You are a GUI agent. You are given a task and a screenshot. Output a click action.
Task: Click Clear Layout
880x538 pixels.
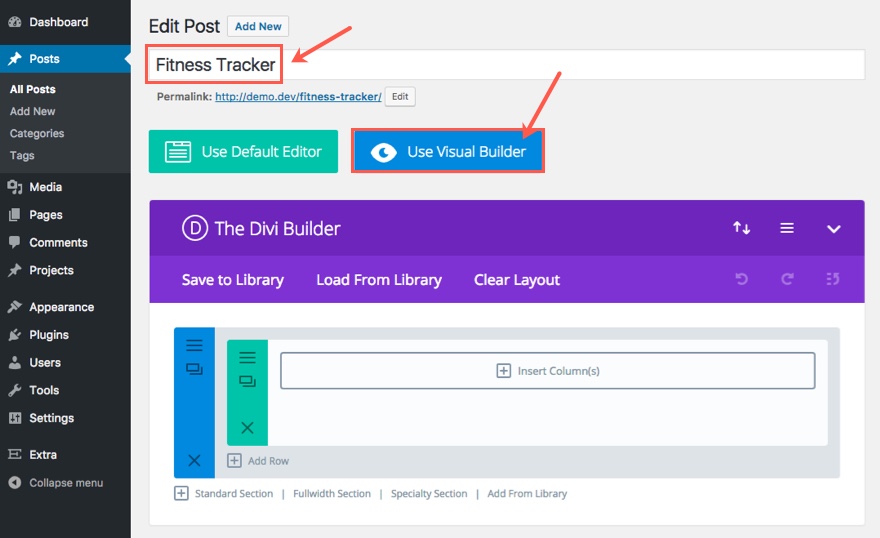tap(517, 280)
